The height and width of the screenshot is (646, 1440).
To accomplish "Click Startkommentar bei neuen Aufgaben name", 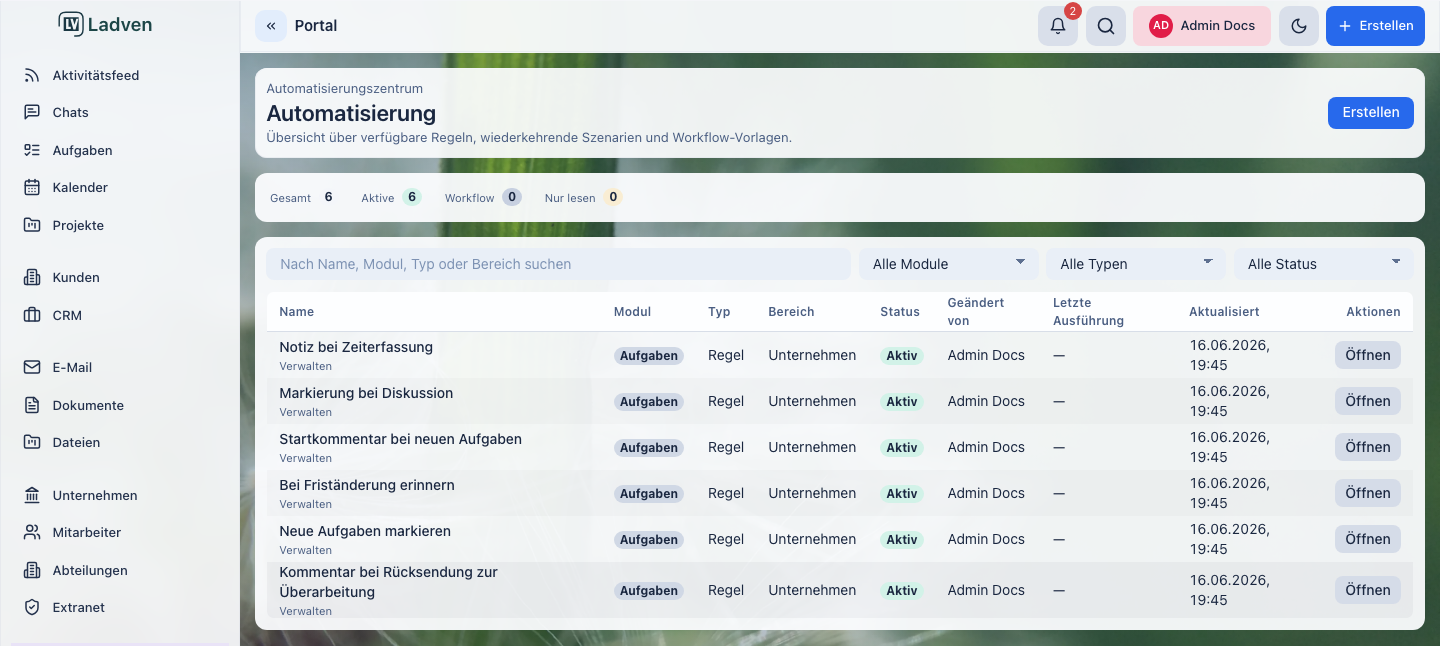I will [400, 439].
